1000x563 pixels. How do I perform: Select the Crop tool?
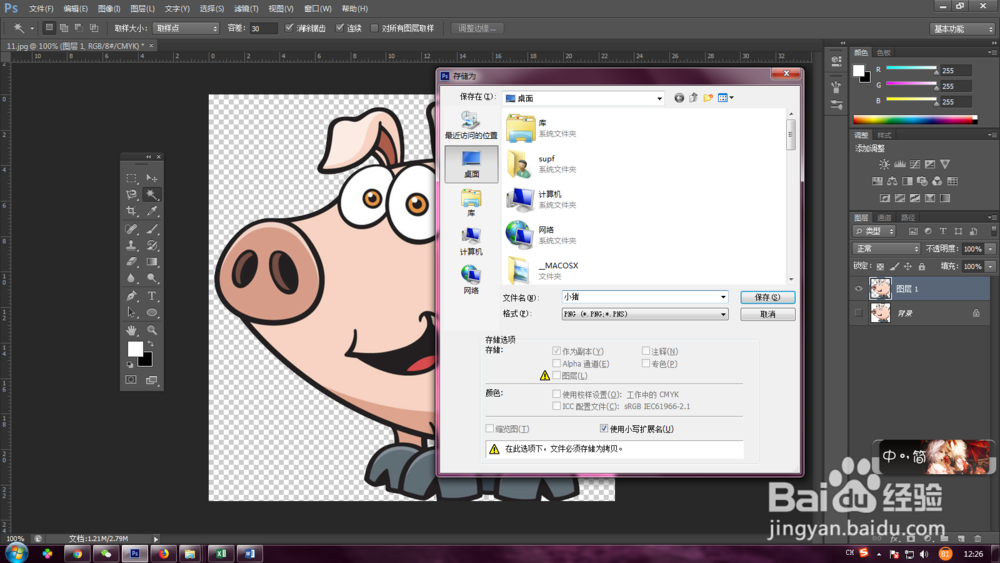(131, 211)
